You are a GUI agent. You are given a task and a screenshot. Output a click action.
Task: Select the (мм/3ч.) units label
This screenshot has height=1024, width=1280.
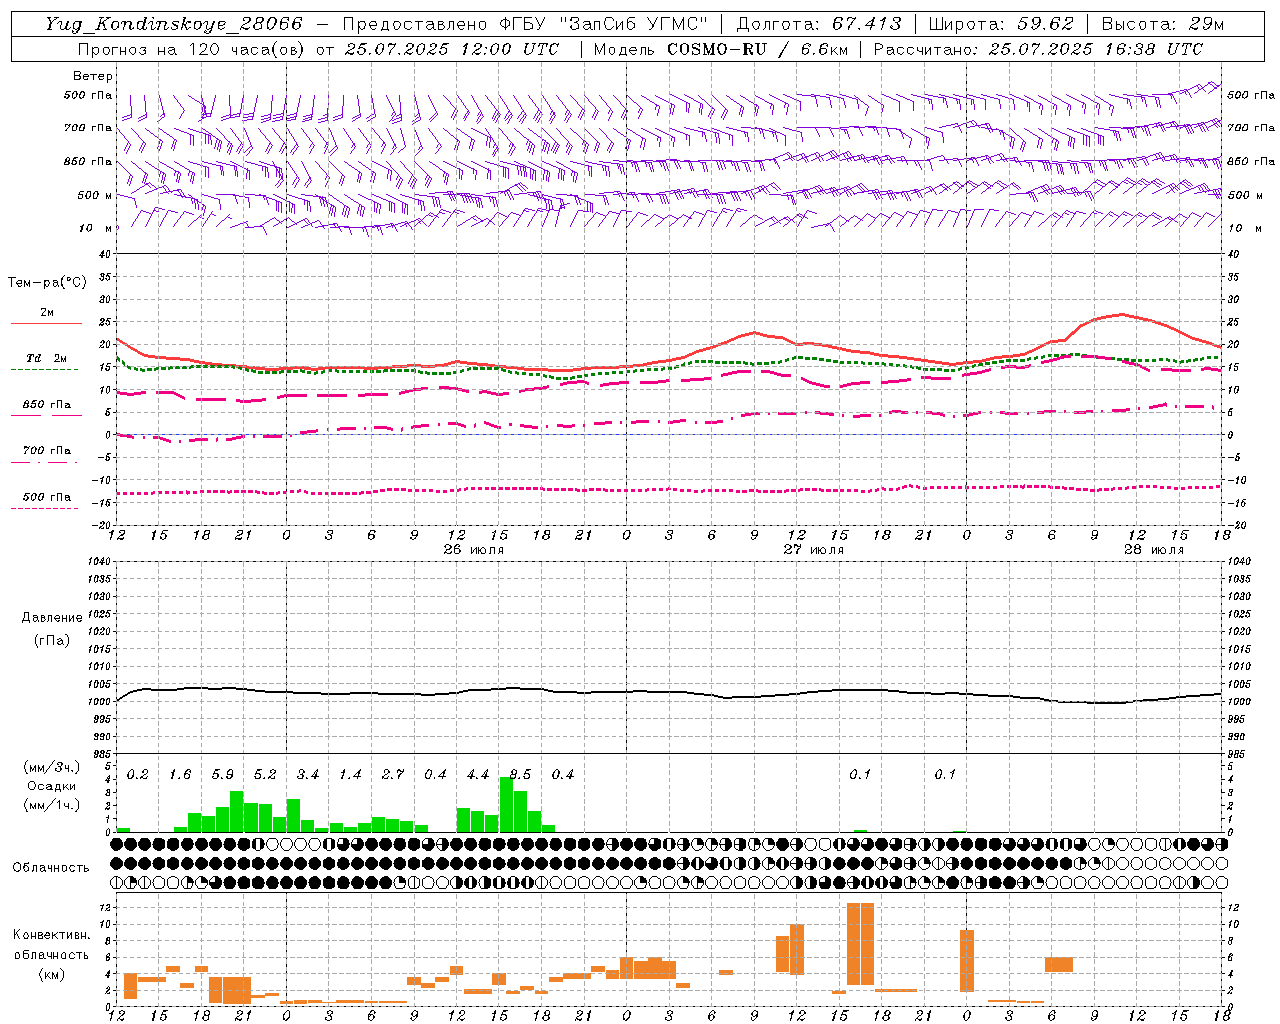point(51,767)
